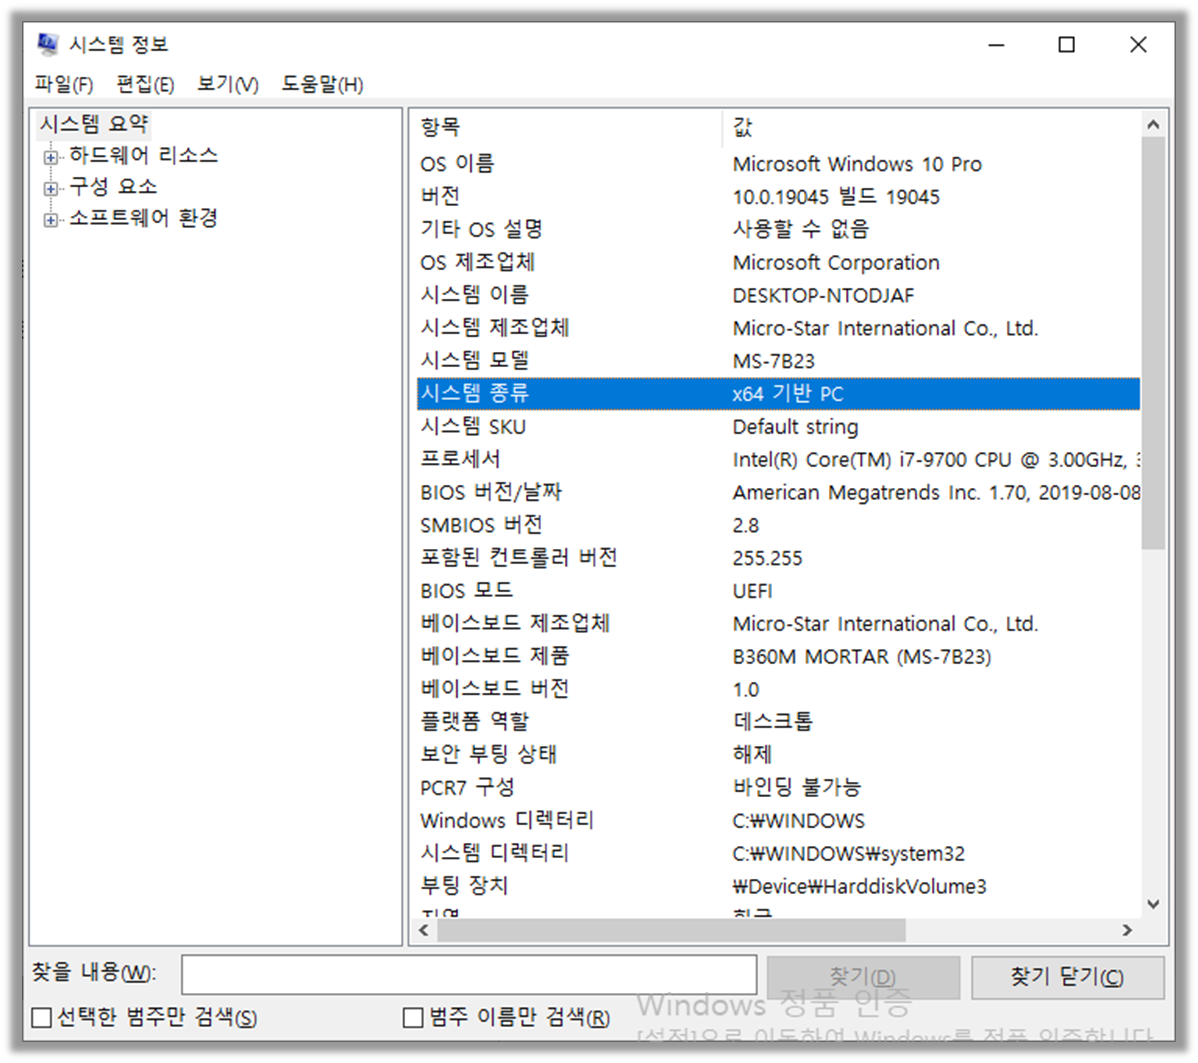
Task: Sort by the 항목 column header
Action: [568, 127]
